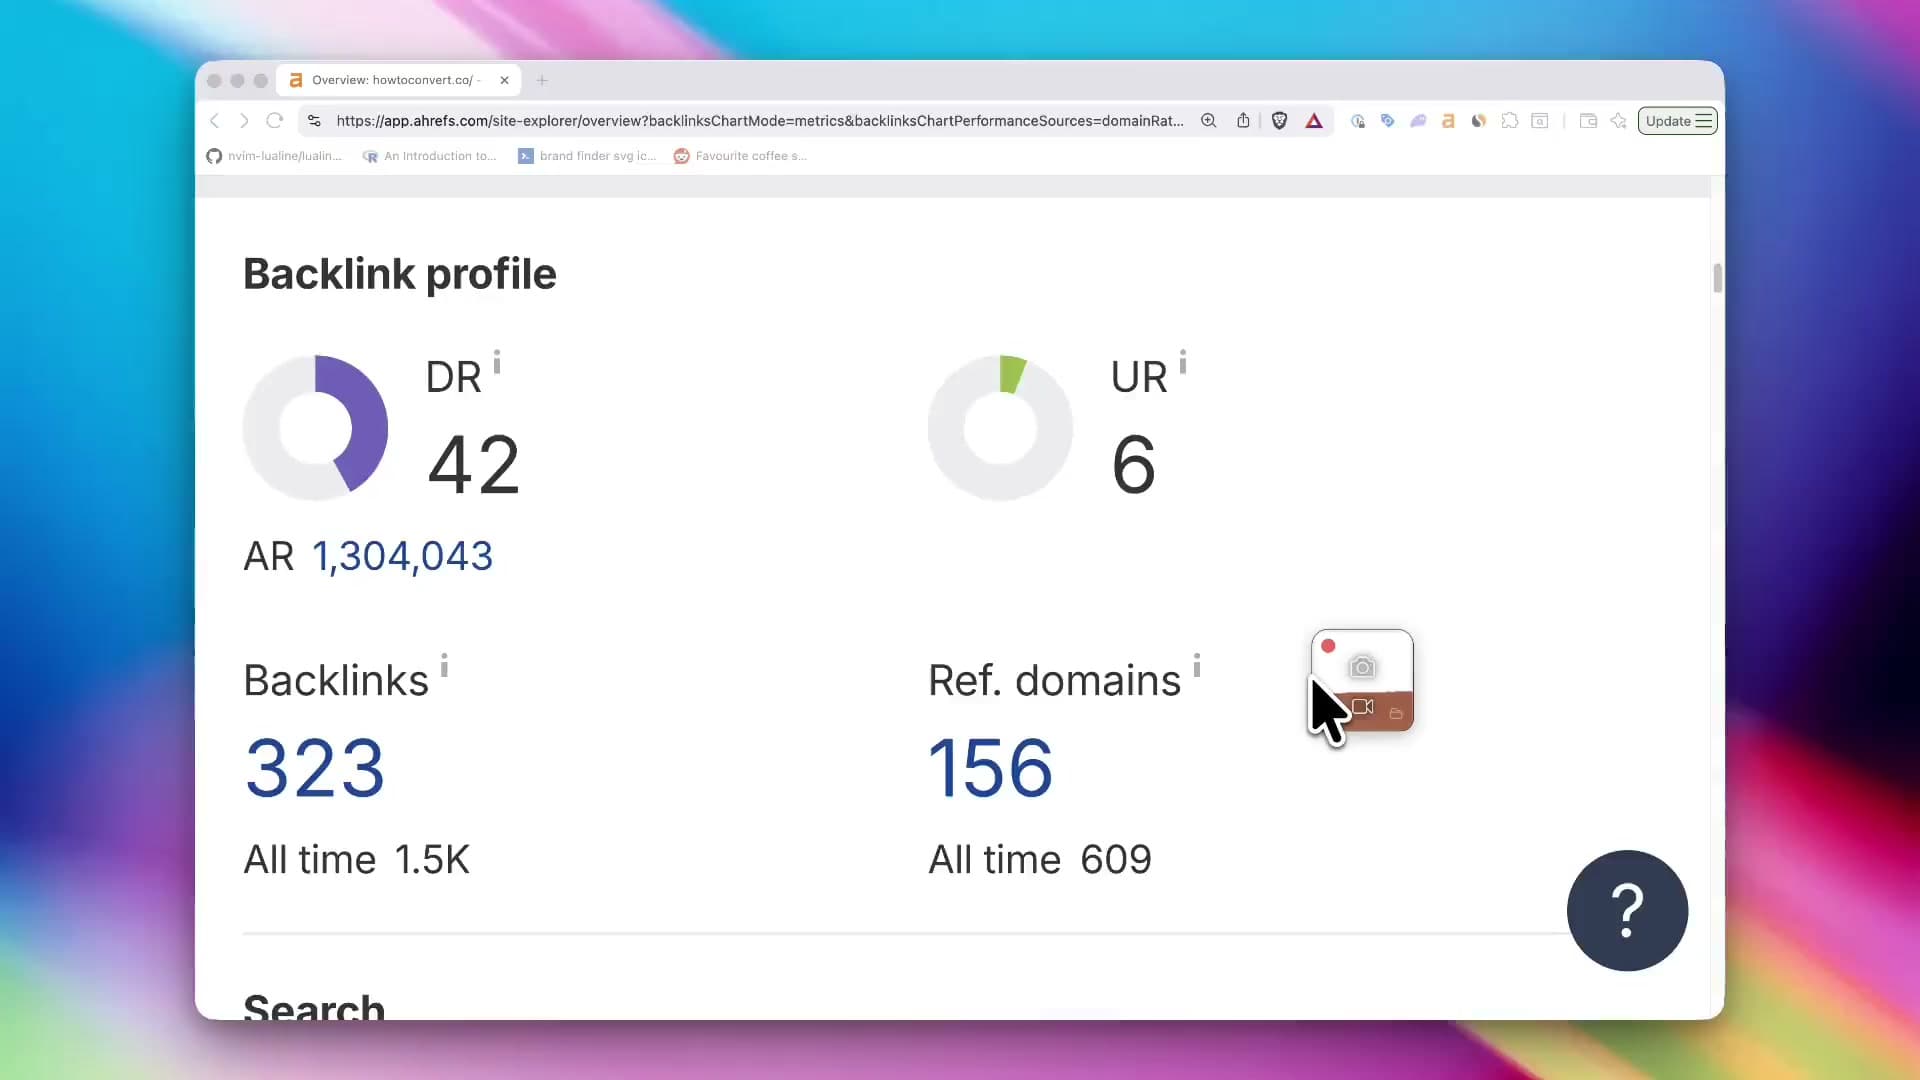Image resolution: width=1920 pixels, height=1080 pixels.
Task: Click the All time 609 domains text
Action: pos(1040,860)
